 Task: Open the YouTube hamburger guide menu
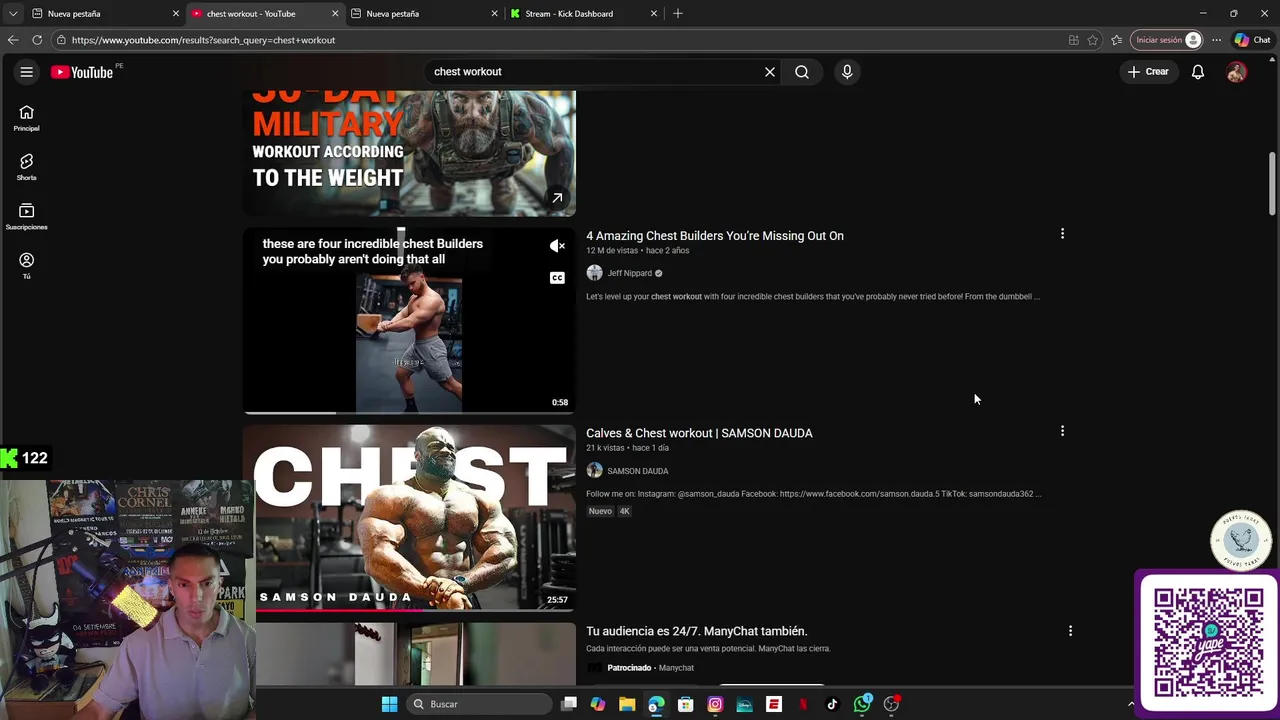[x=27, y=72]
